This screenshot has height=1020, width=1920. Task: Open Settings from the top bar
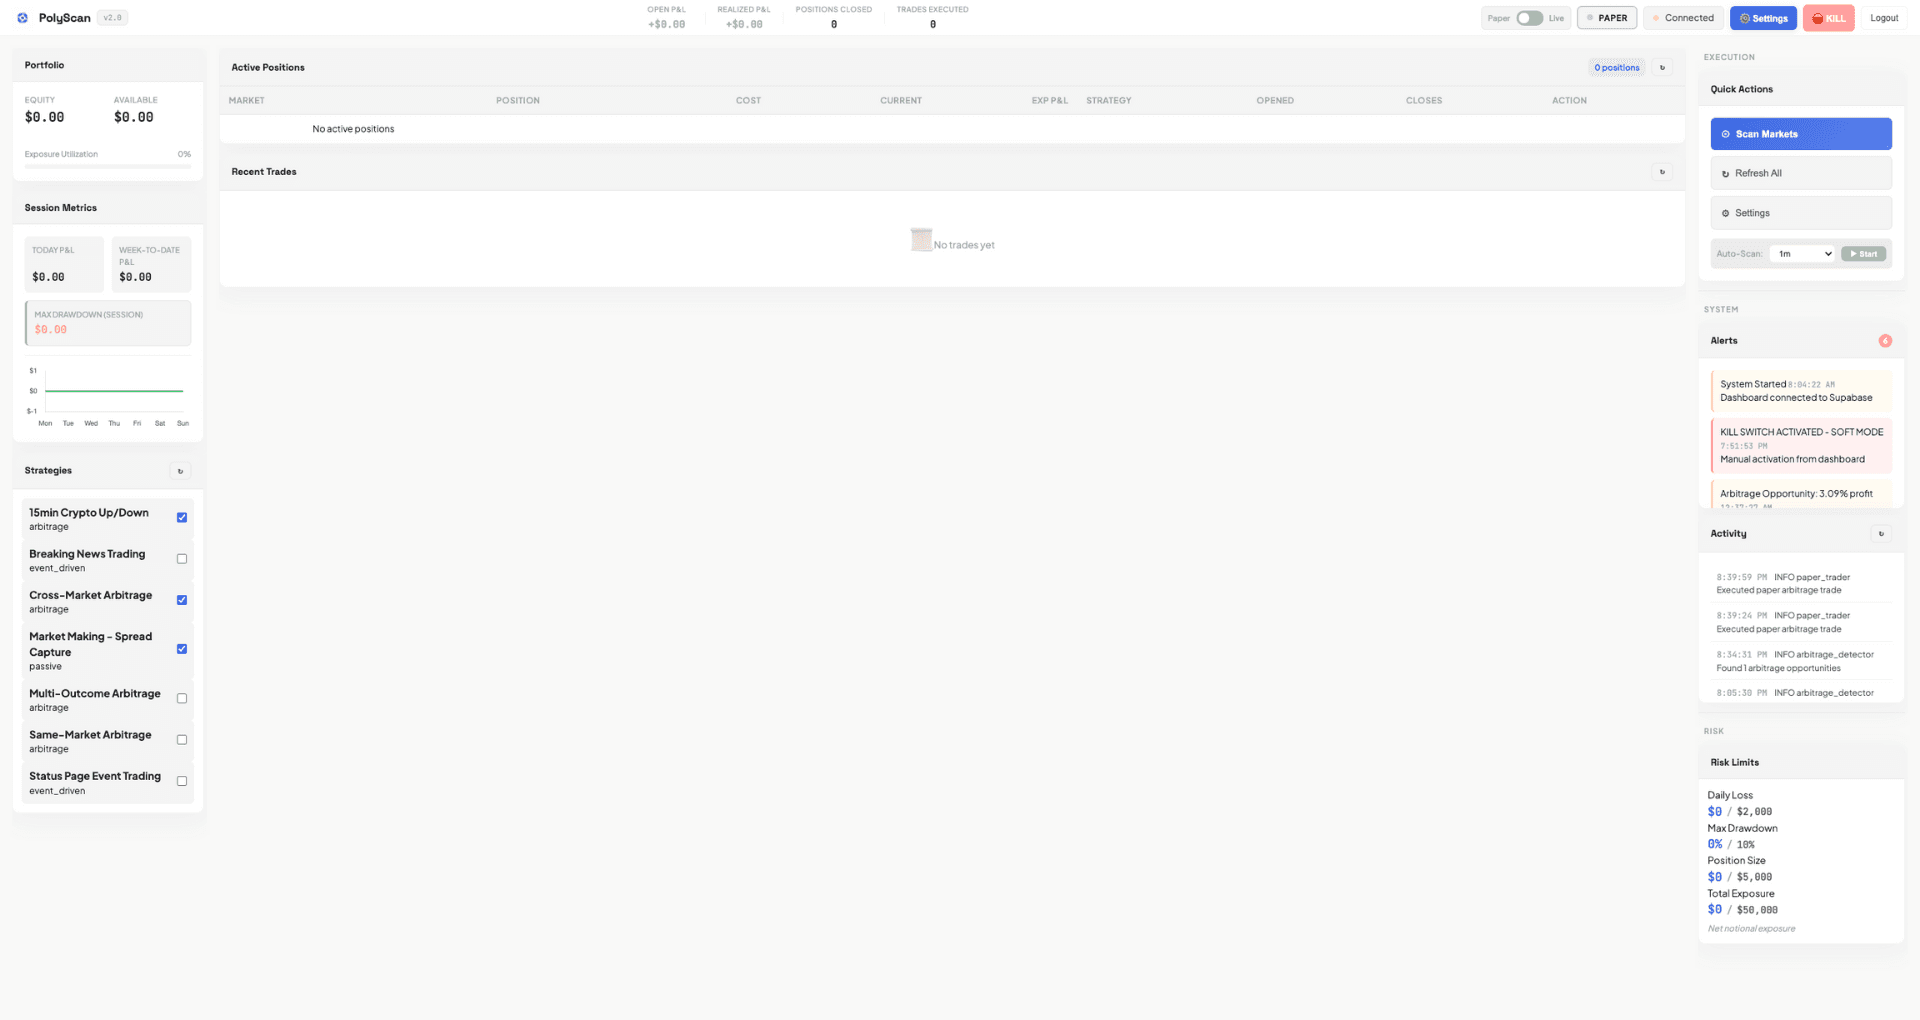tap(1763, 18)
